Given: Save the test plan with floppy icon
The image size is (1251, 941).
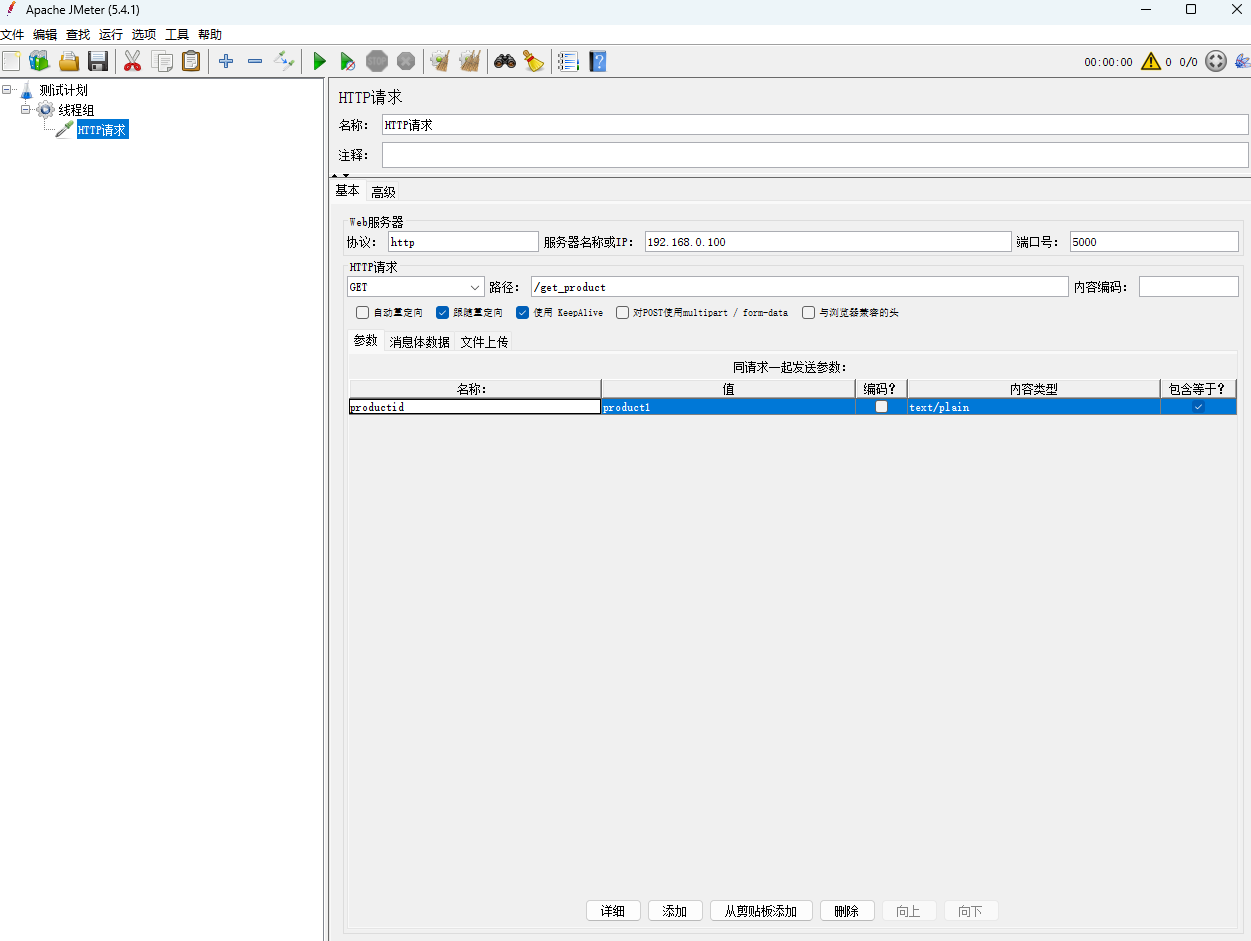Looking at the screenshot, I should (98, 62).
